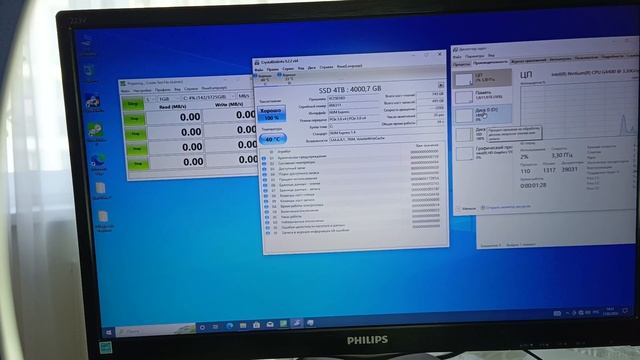This screenshot has height=360, width=640.
Task: Expand hidden tray icons chevron
Action: [567, 313]
